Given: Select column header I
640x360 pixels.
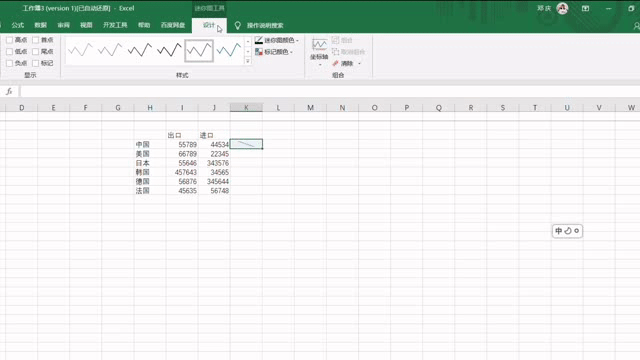Looking at the screenshot, I should click(x=182, y=108).
